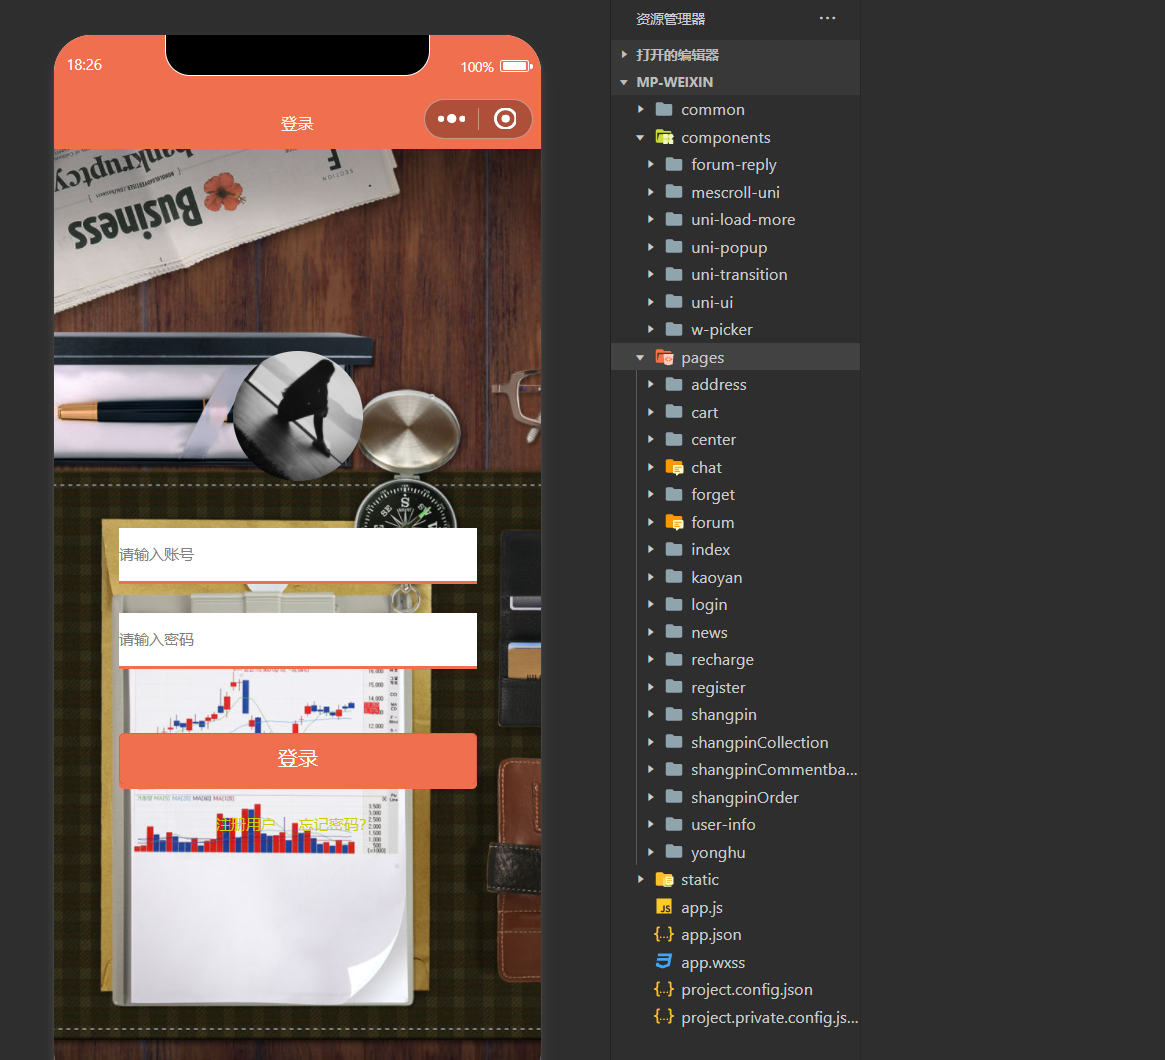Click the mini-program capsule close circle icon
Viewport: 1165px width, 1060px height.
pyautogui.click(x=505, y=119)
